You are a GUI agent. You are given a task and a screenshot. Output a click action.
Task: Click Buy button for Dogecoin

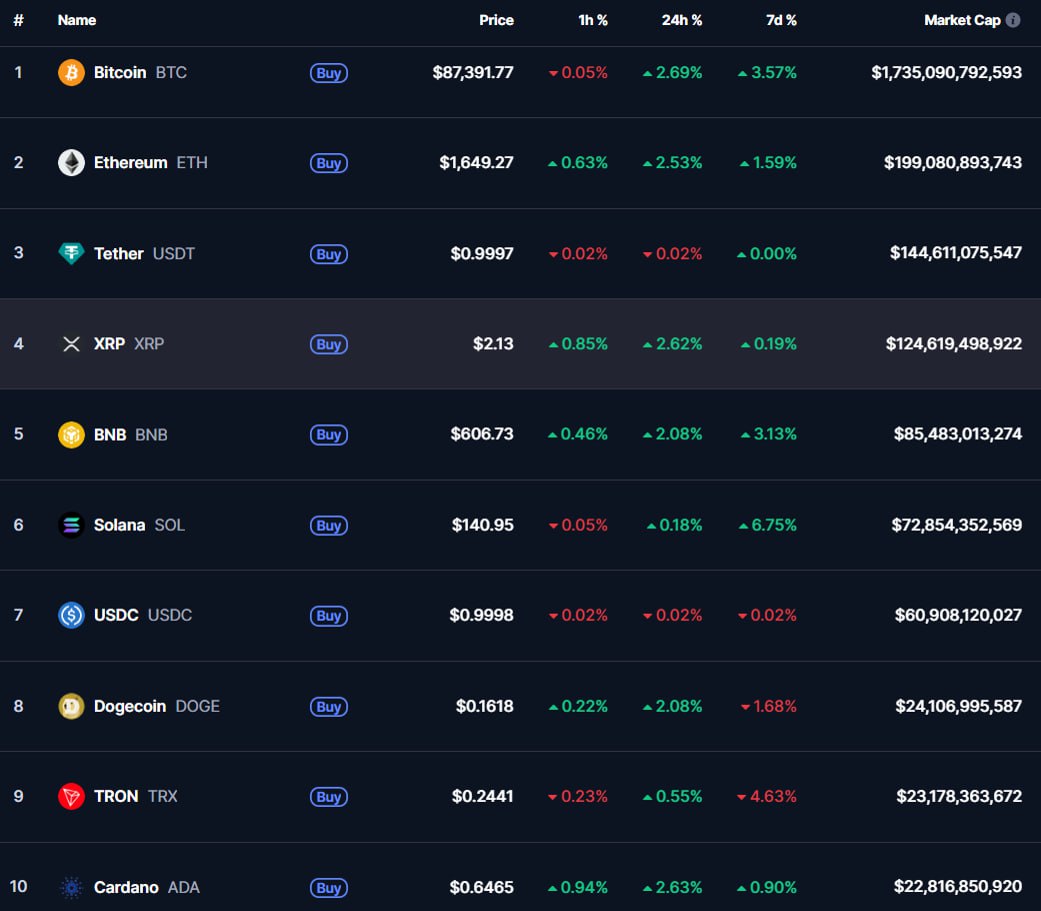[329, 707]
